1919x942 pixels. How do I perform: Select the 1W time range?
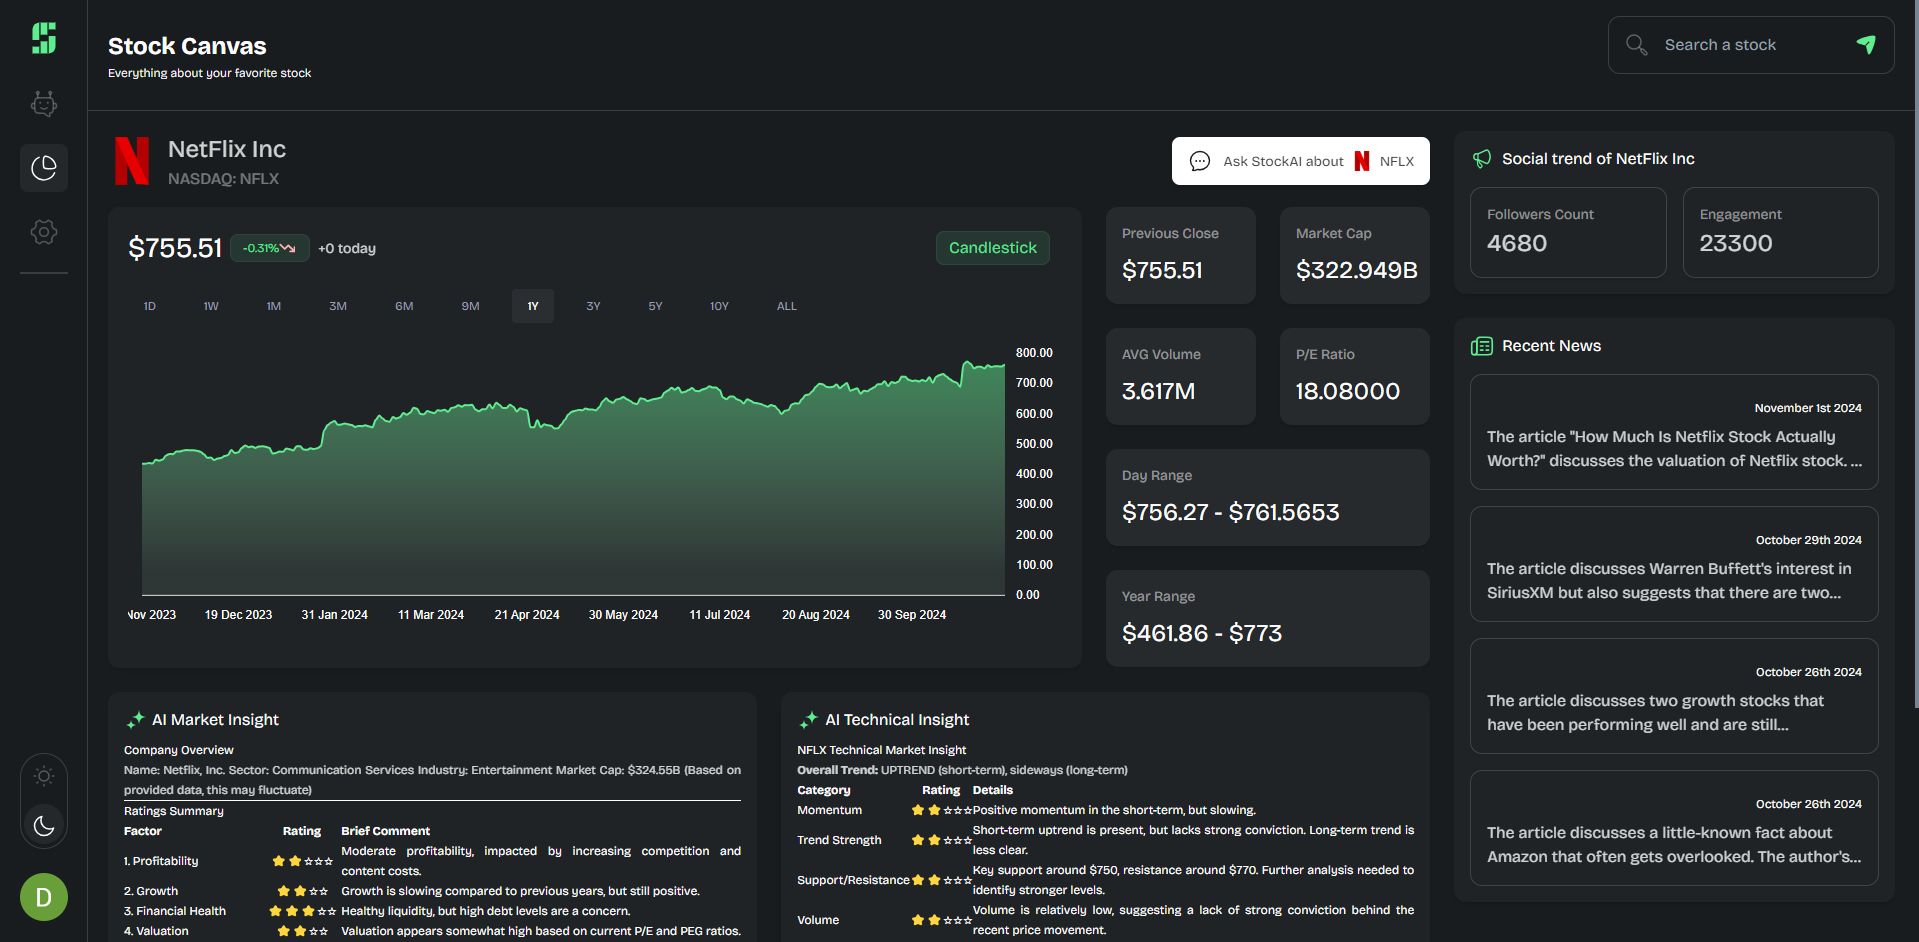point(211,306)
